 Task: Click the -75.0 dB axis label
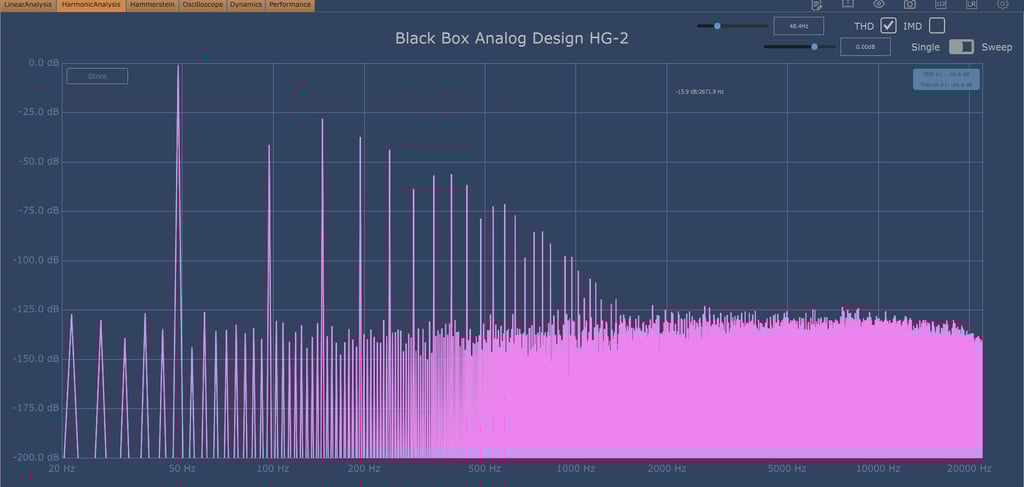tap(40, 211)
